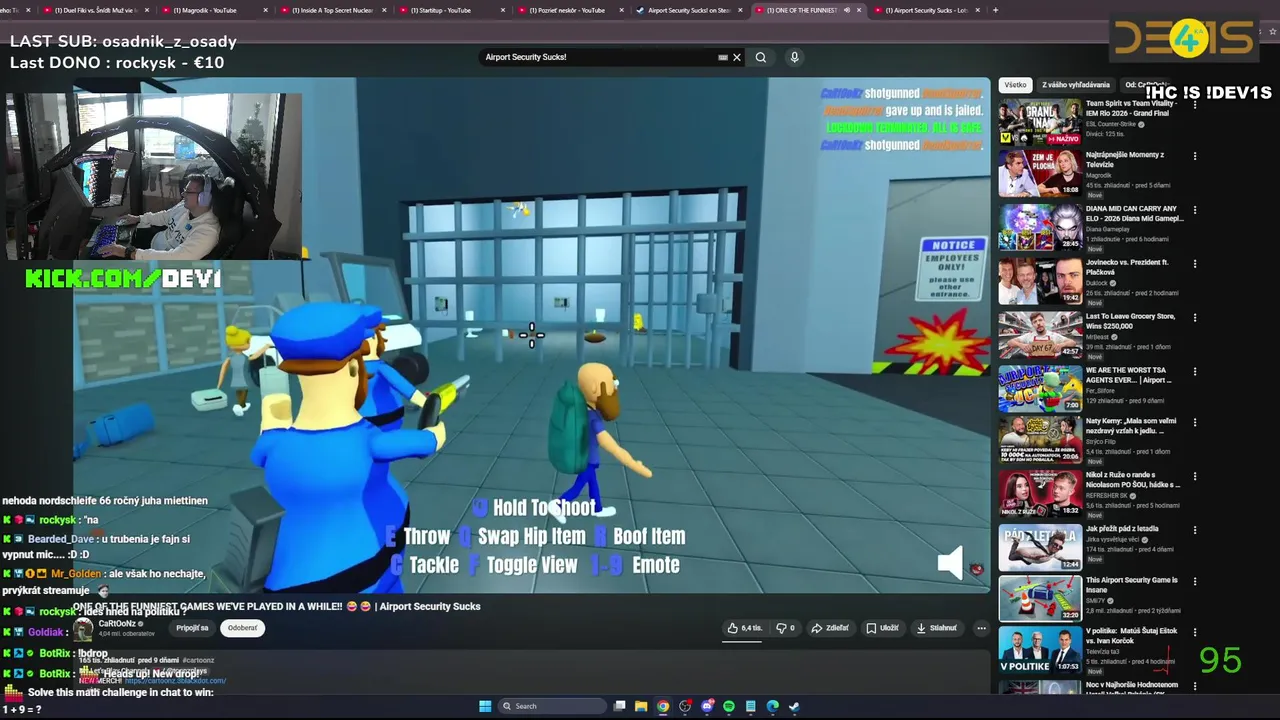
Task: Open Discord from taskbar
Action: [707, 706]
